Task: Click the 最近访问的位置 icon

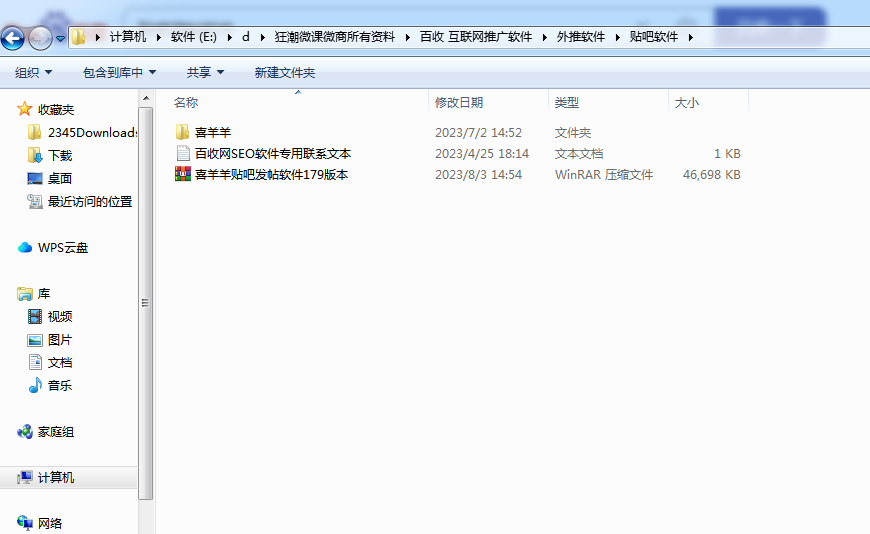Action: click(35, 201)
